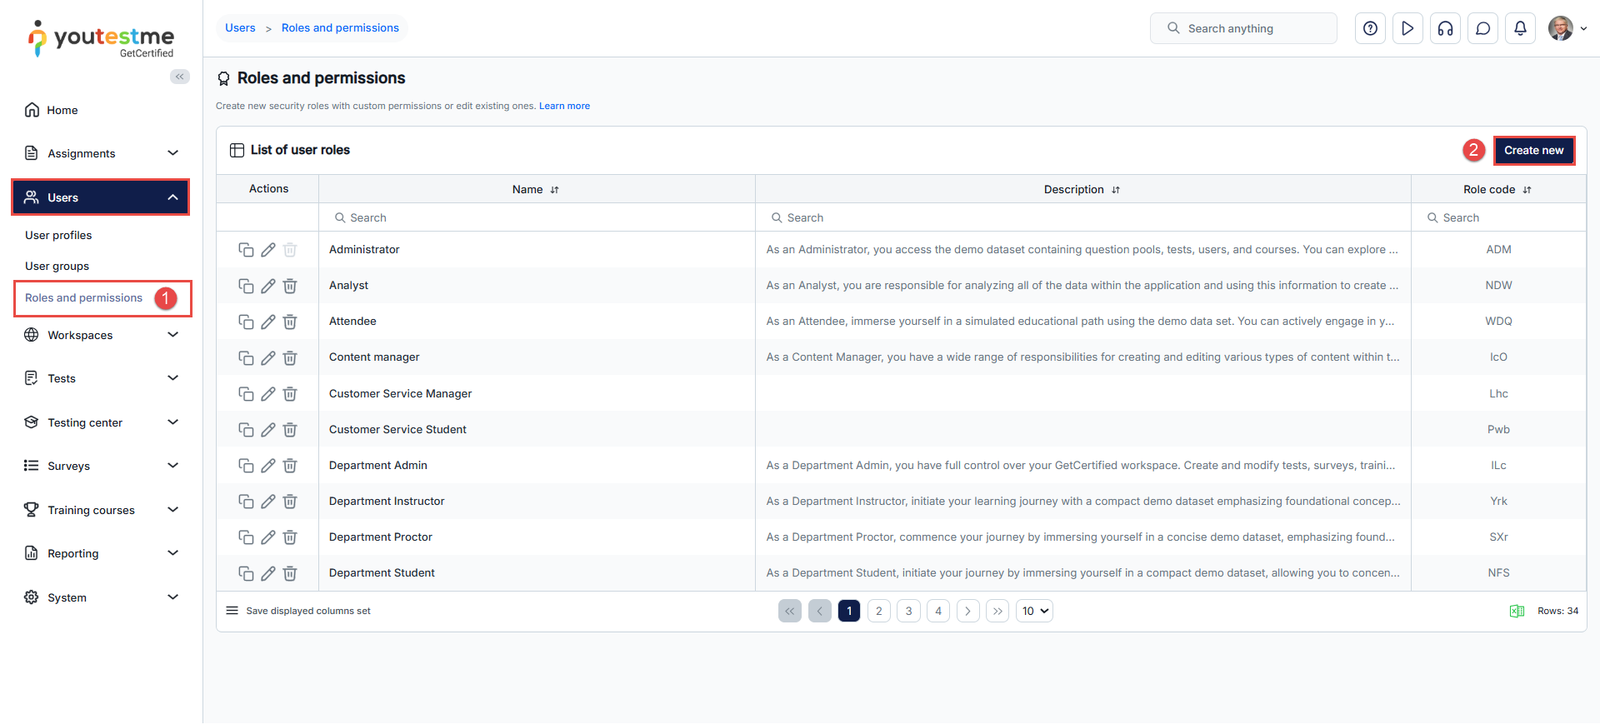Delete the Content manager role
This screenshot has height=724, width=1600.
point(290,358)
